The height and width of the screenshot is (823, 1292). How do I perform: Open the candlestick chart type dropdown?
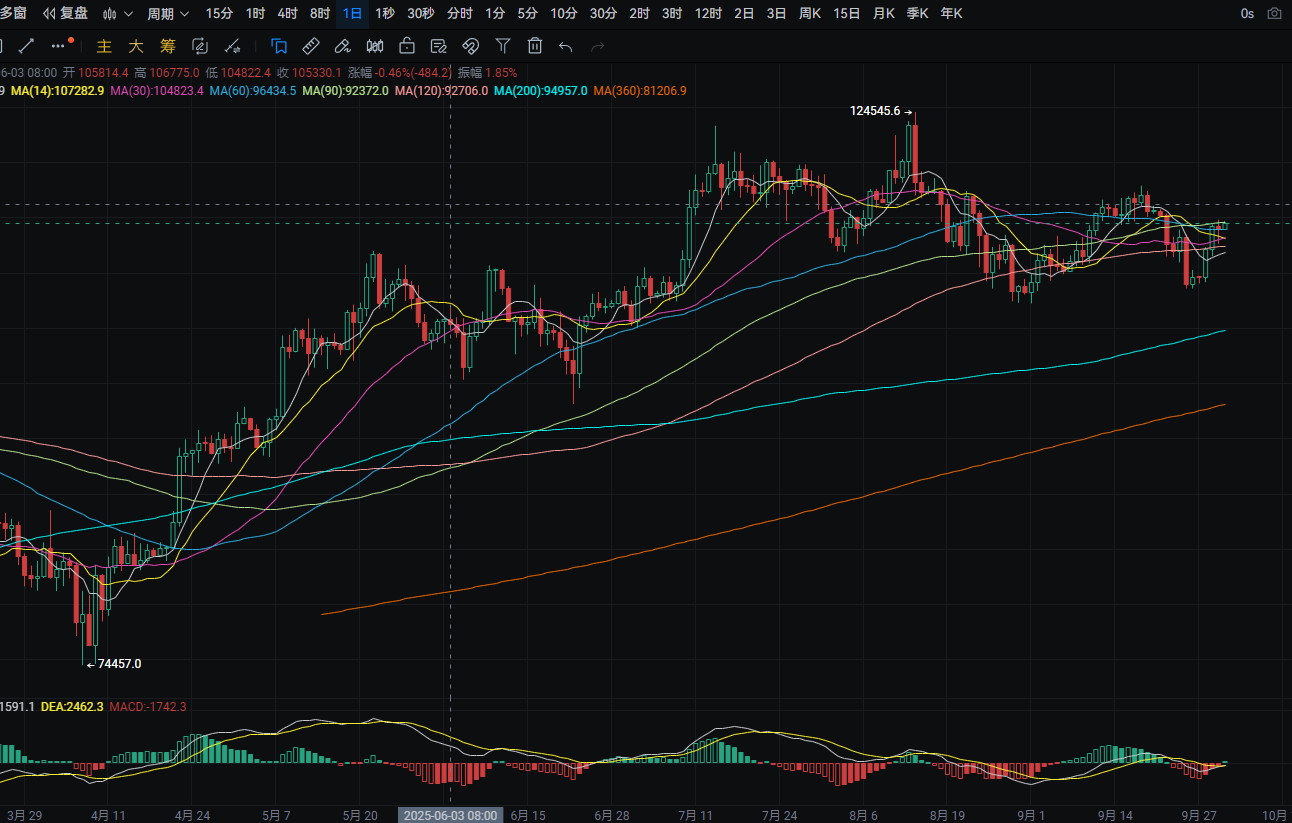pos(118,14)
